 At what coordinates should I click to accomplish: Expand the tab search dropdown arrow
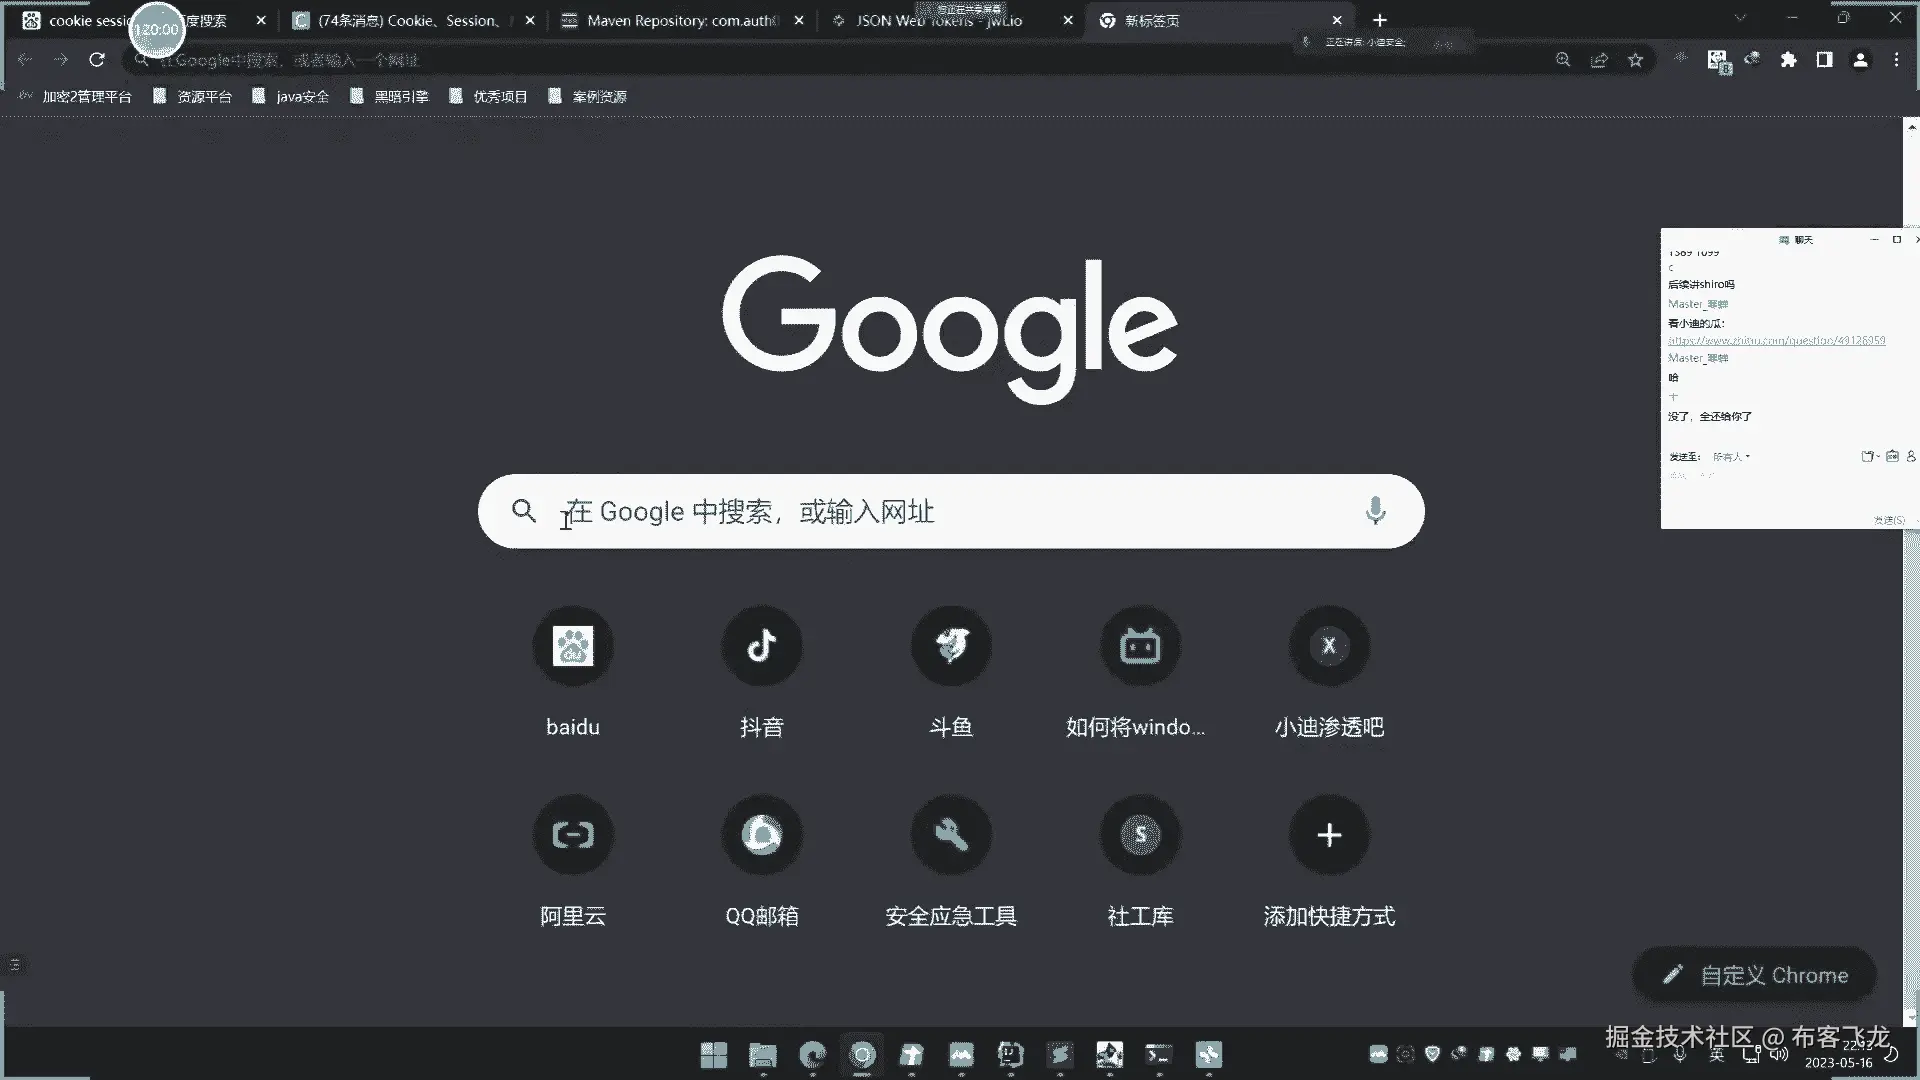pyautogui.click(x=1740, y=19)
